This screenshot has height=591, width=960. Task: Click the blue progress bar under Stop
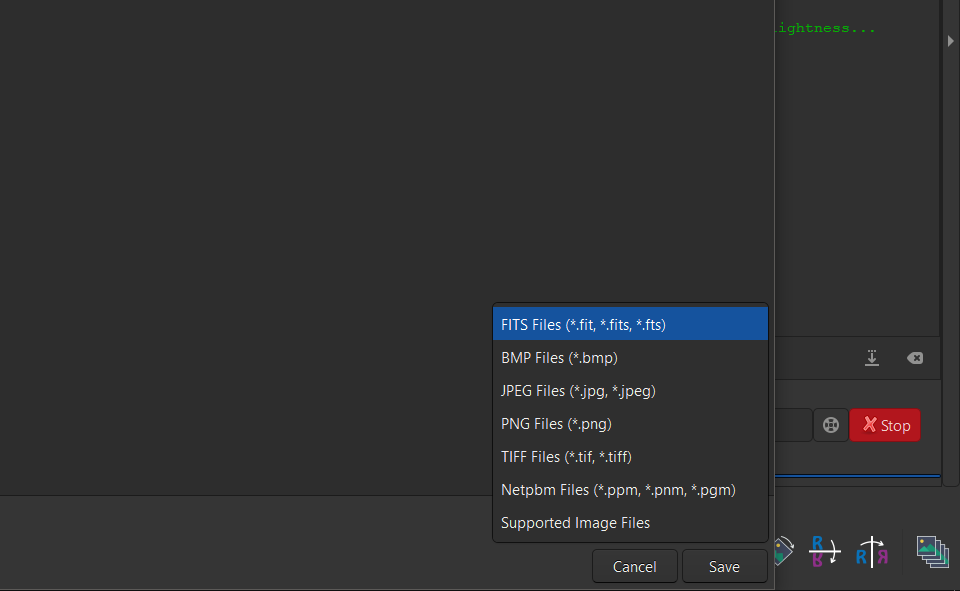click(x=860, y=475)
